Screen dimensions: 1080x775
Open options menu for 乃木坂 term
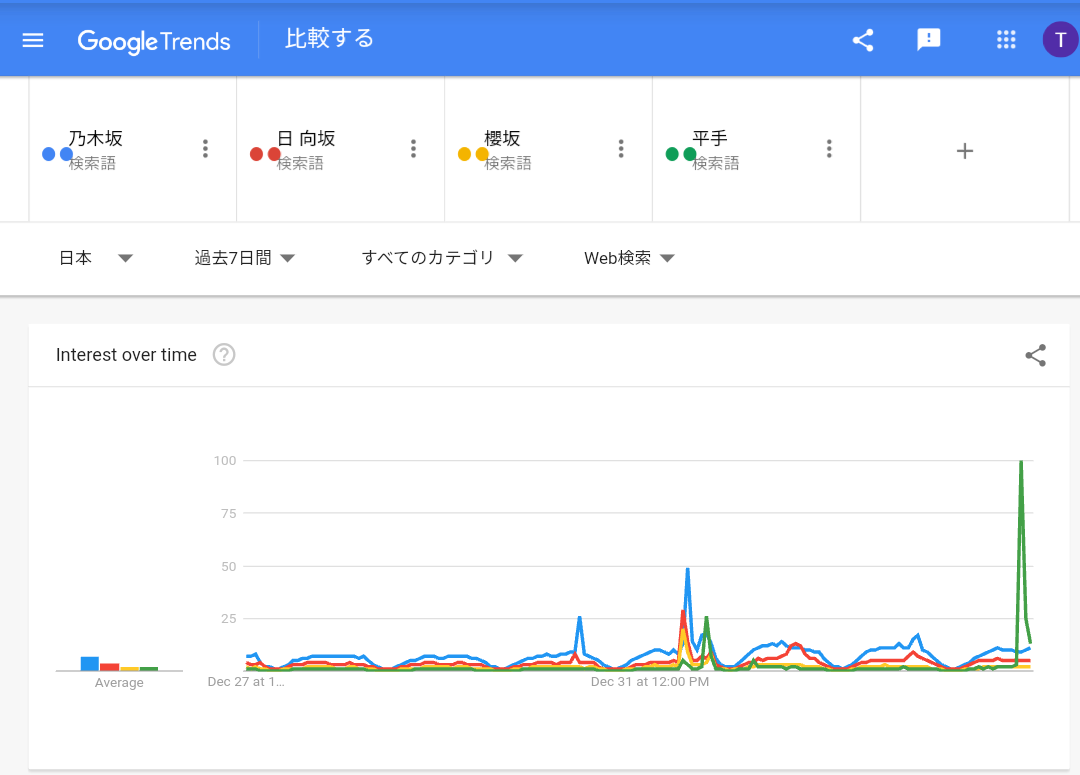click(205, 149)
